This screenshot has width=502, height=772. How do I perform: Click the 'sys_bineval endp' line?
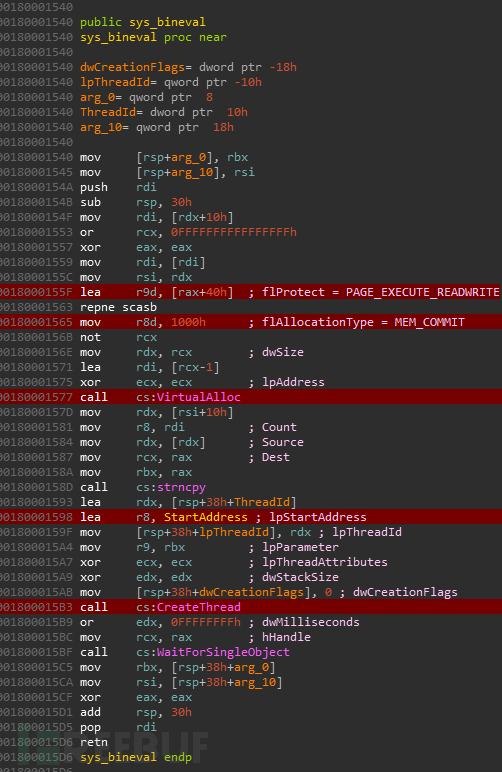(136, 757)
